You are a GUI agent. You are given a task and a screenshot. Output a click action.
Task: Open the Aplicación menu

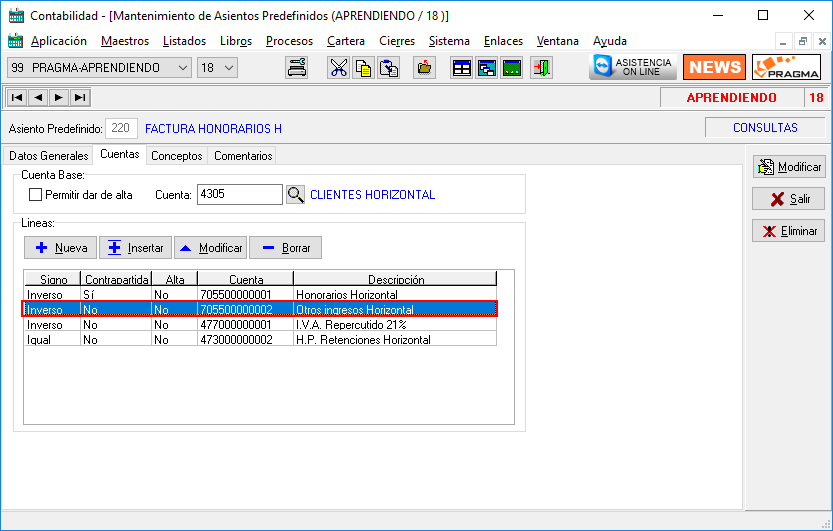tap(58, 41)
